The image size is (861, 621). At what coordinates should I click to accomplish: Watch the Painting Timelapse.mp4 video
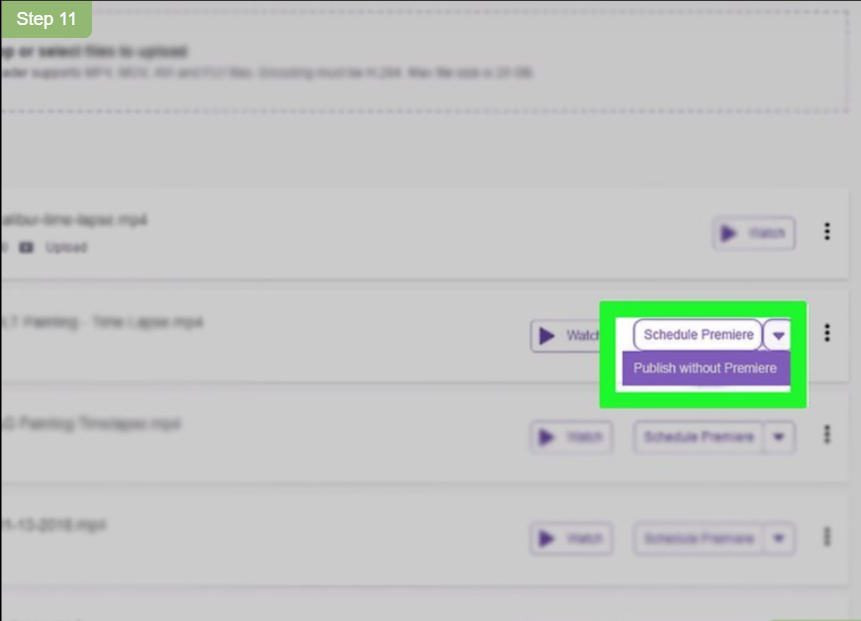coord(571,437)
